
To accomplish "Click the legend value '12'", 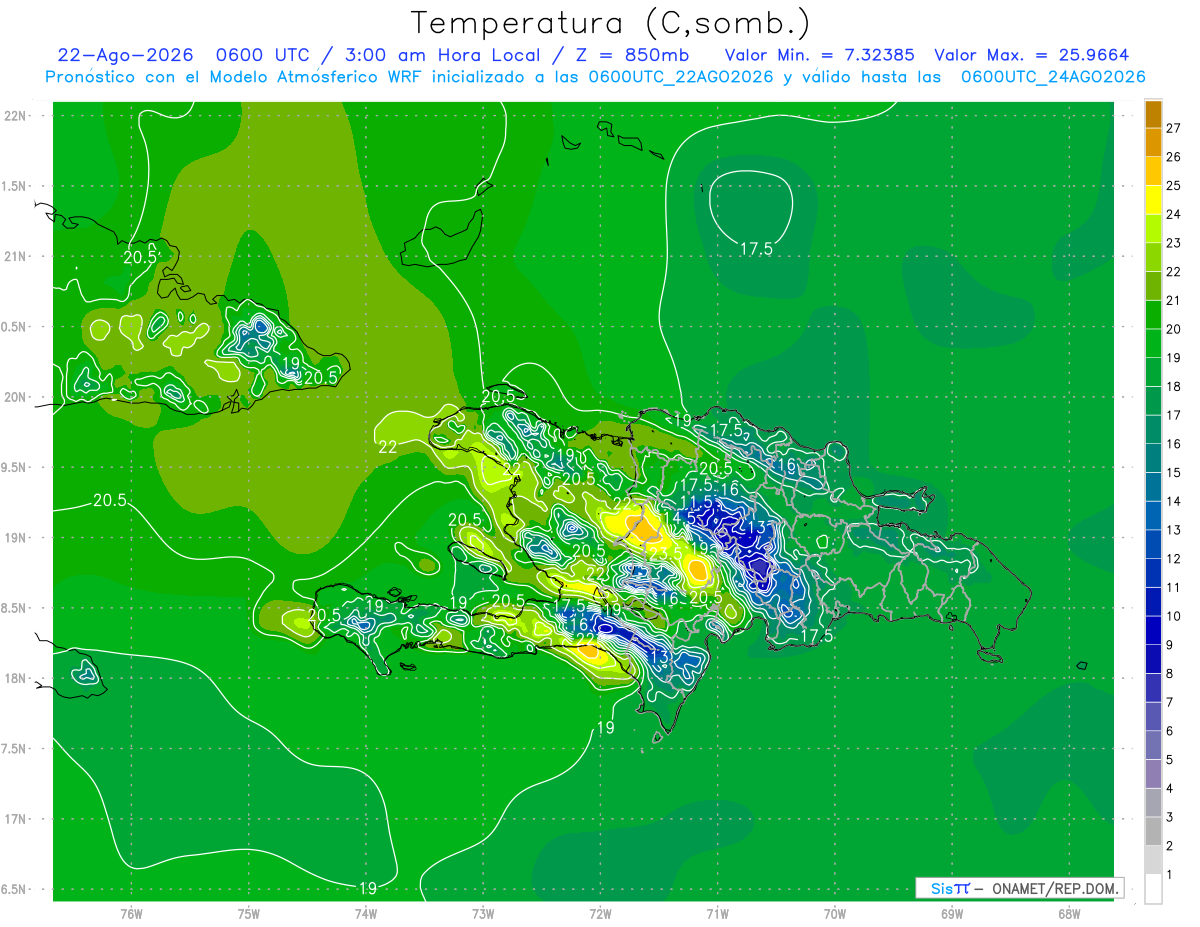I will [x=1173, y=558].
